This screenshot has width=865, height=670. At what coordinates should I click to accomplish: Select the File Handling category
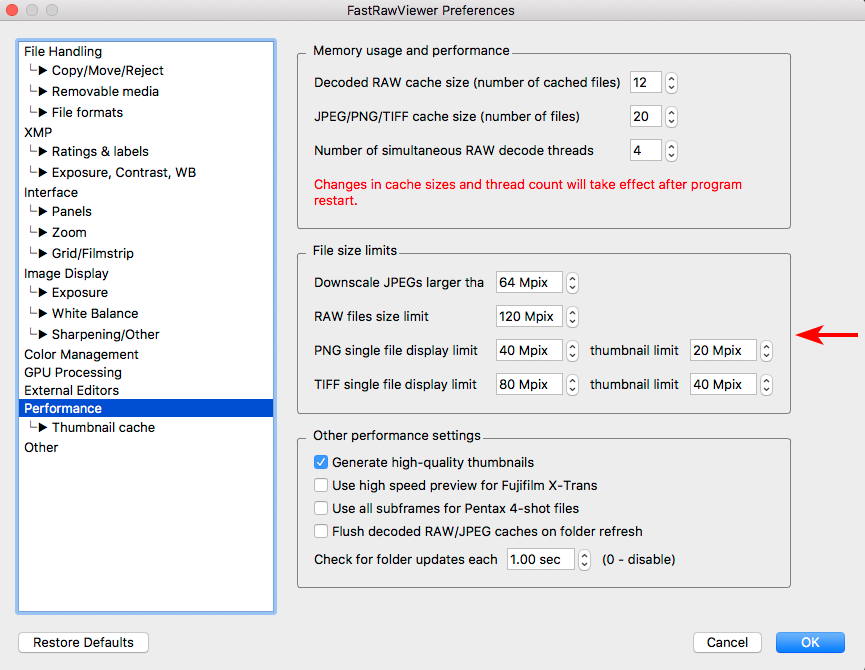tap(63, 51)
